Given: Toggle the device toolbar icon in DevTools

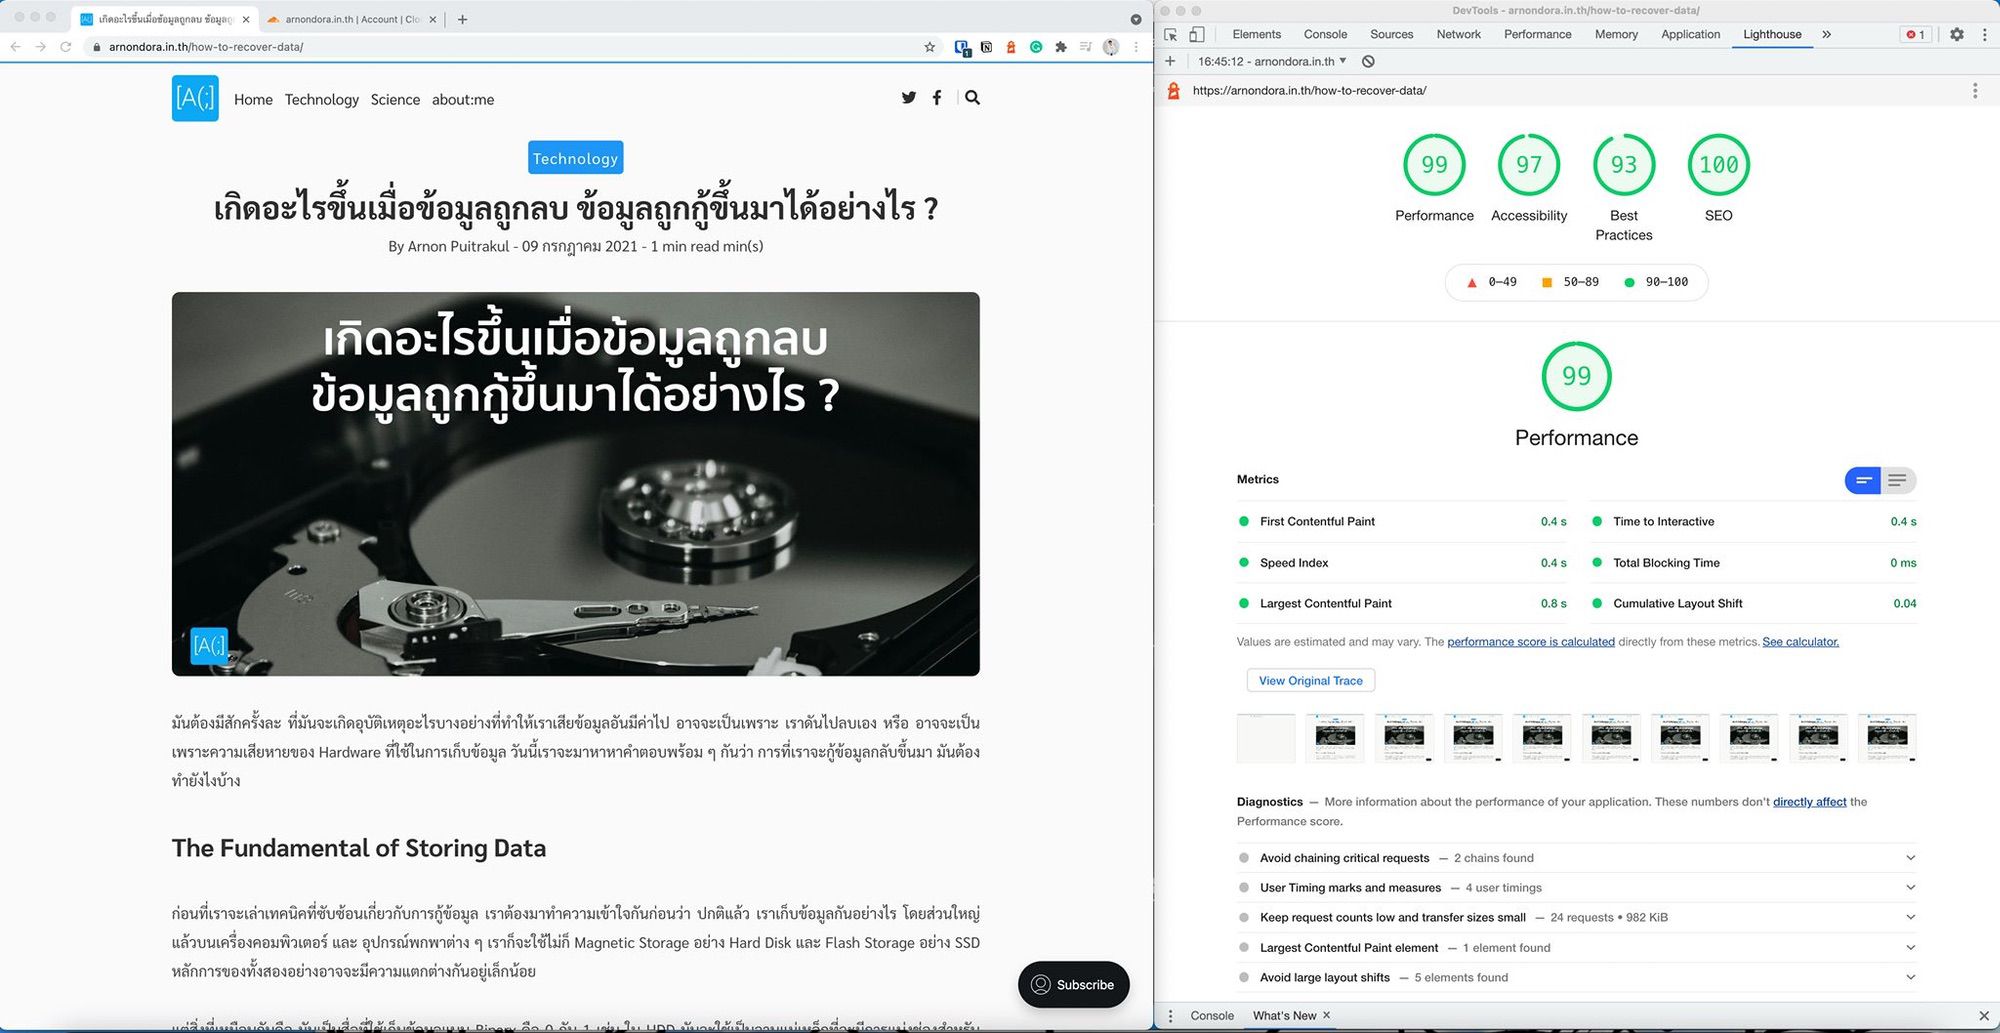Looking at the screenshot, I should (x=1196, y=34).
